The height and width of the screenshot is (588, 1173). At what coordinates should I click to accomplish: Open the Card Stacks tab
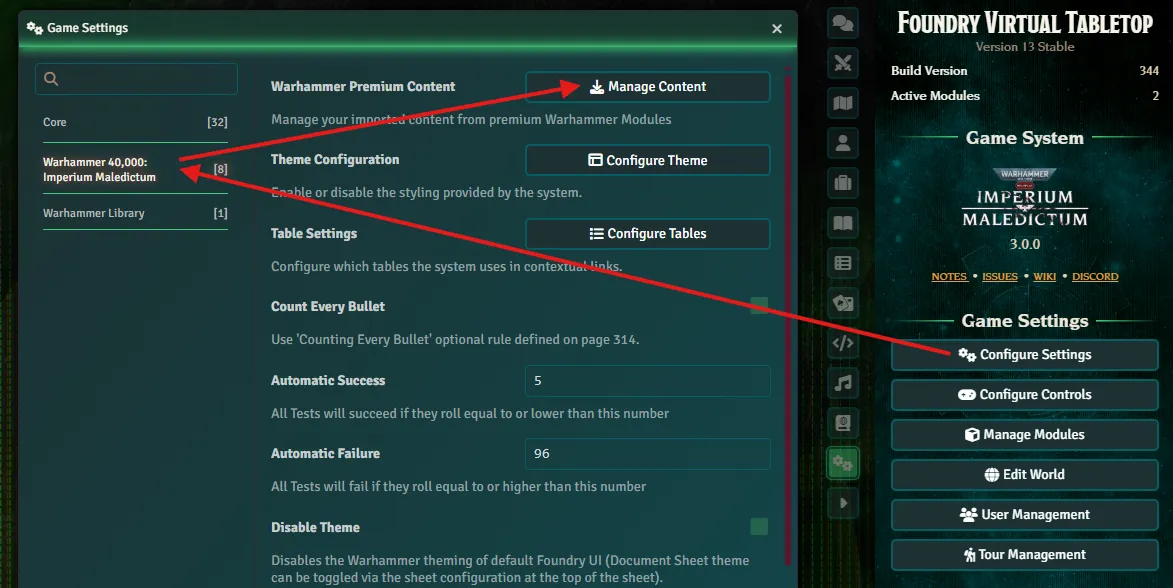pyautogui.click(x=843, y=303)
